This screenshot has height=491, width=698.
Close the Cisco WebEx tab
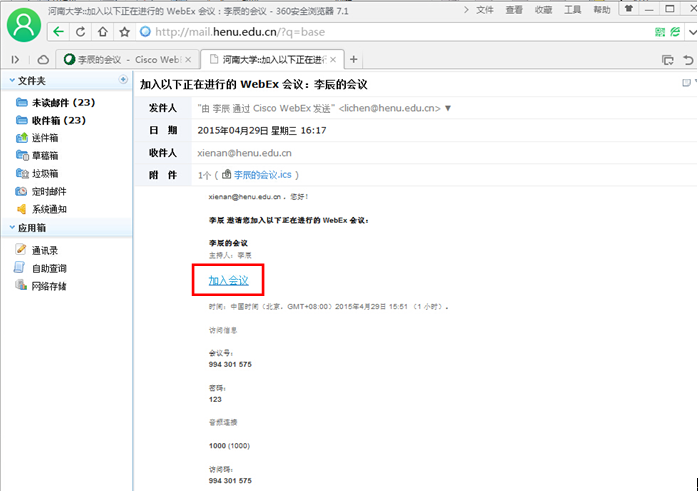click(x=188, y=60)
